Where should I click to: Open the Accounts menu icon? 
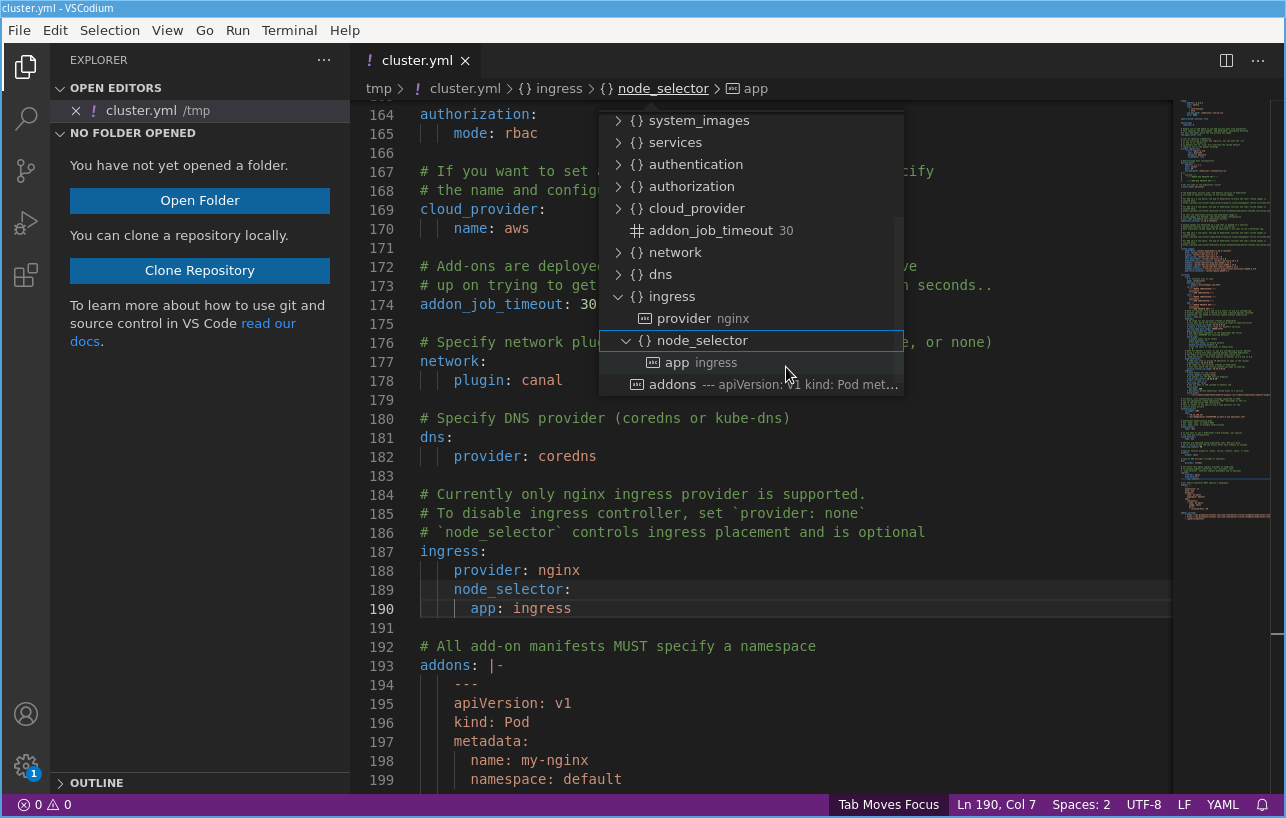[x=26, y=714]
